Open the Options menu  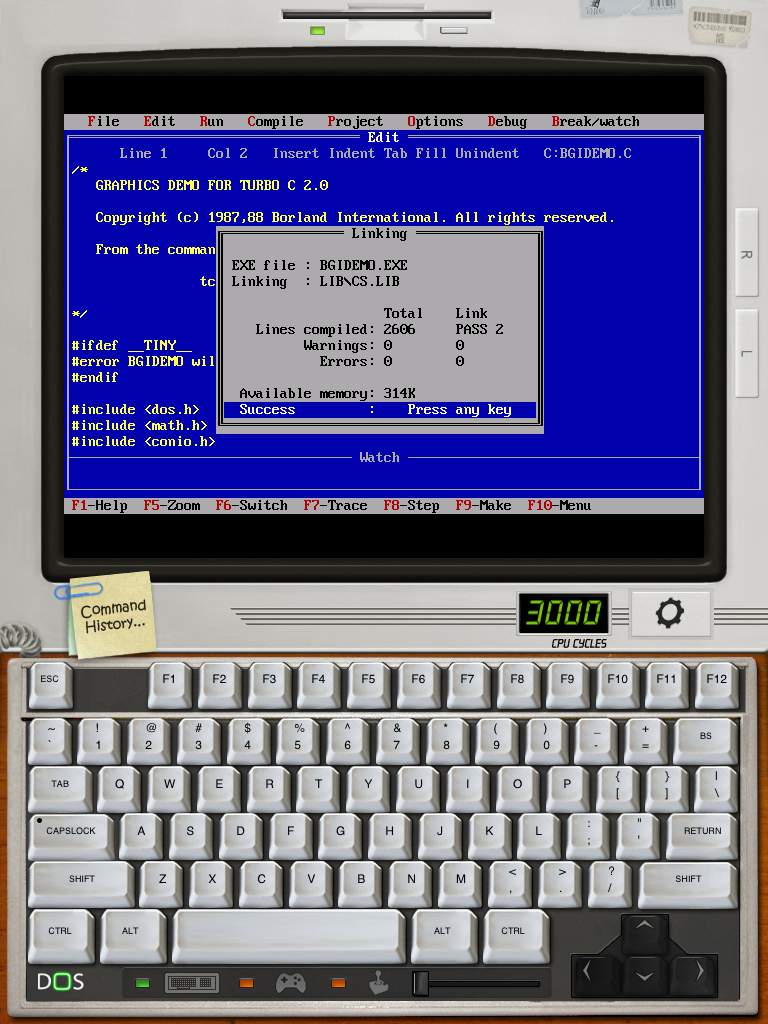(435, 121)
